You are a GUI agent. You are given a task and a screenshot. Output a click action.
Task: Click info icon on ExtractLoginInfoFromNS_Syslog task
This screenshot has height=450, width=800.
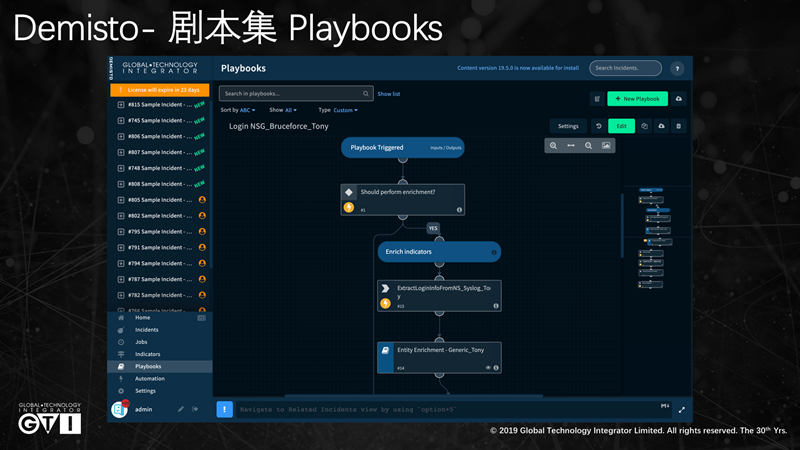[495, 306]
